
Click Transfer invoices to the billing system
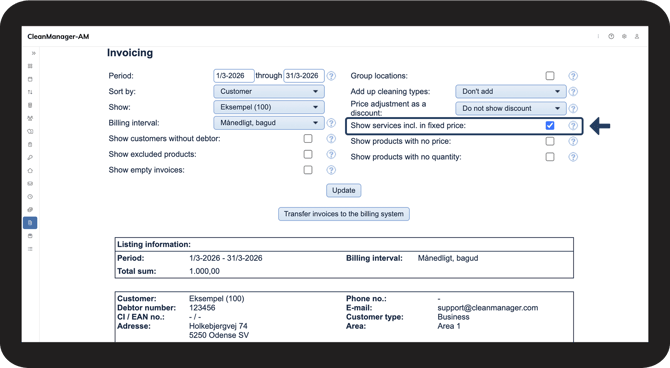344,214
